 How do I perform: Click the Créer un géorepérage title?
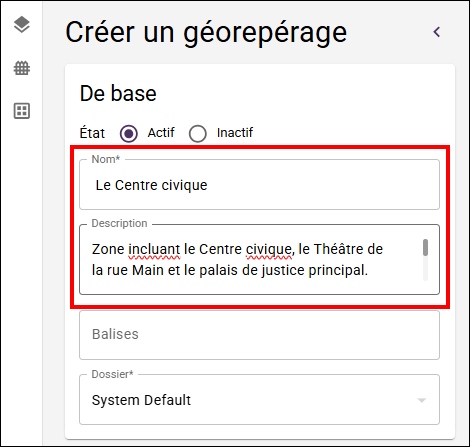pos(206,33)
